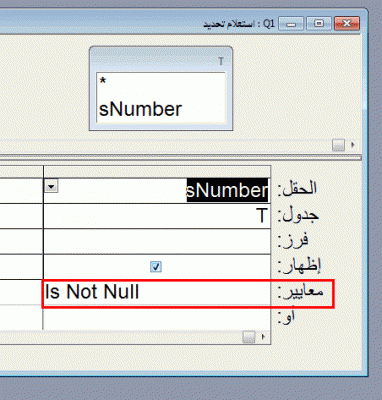This screenshot has width=382, height=400.
Task: Click the Sort row label فرز
Action: pos(293,241)
